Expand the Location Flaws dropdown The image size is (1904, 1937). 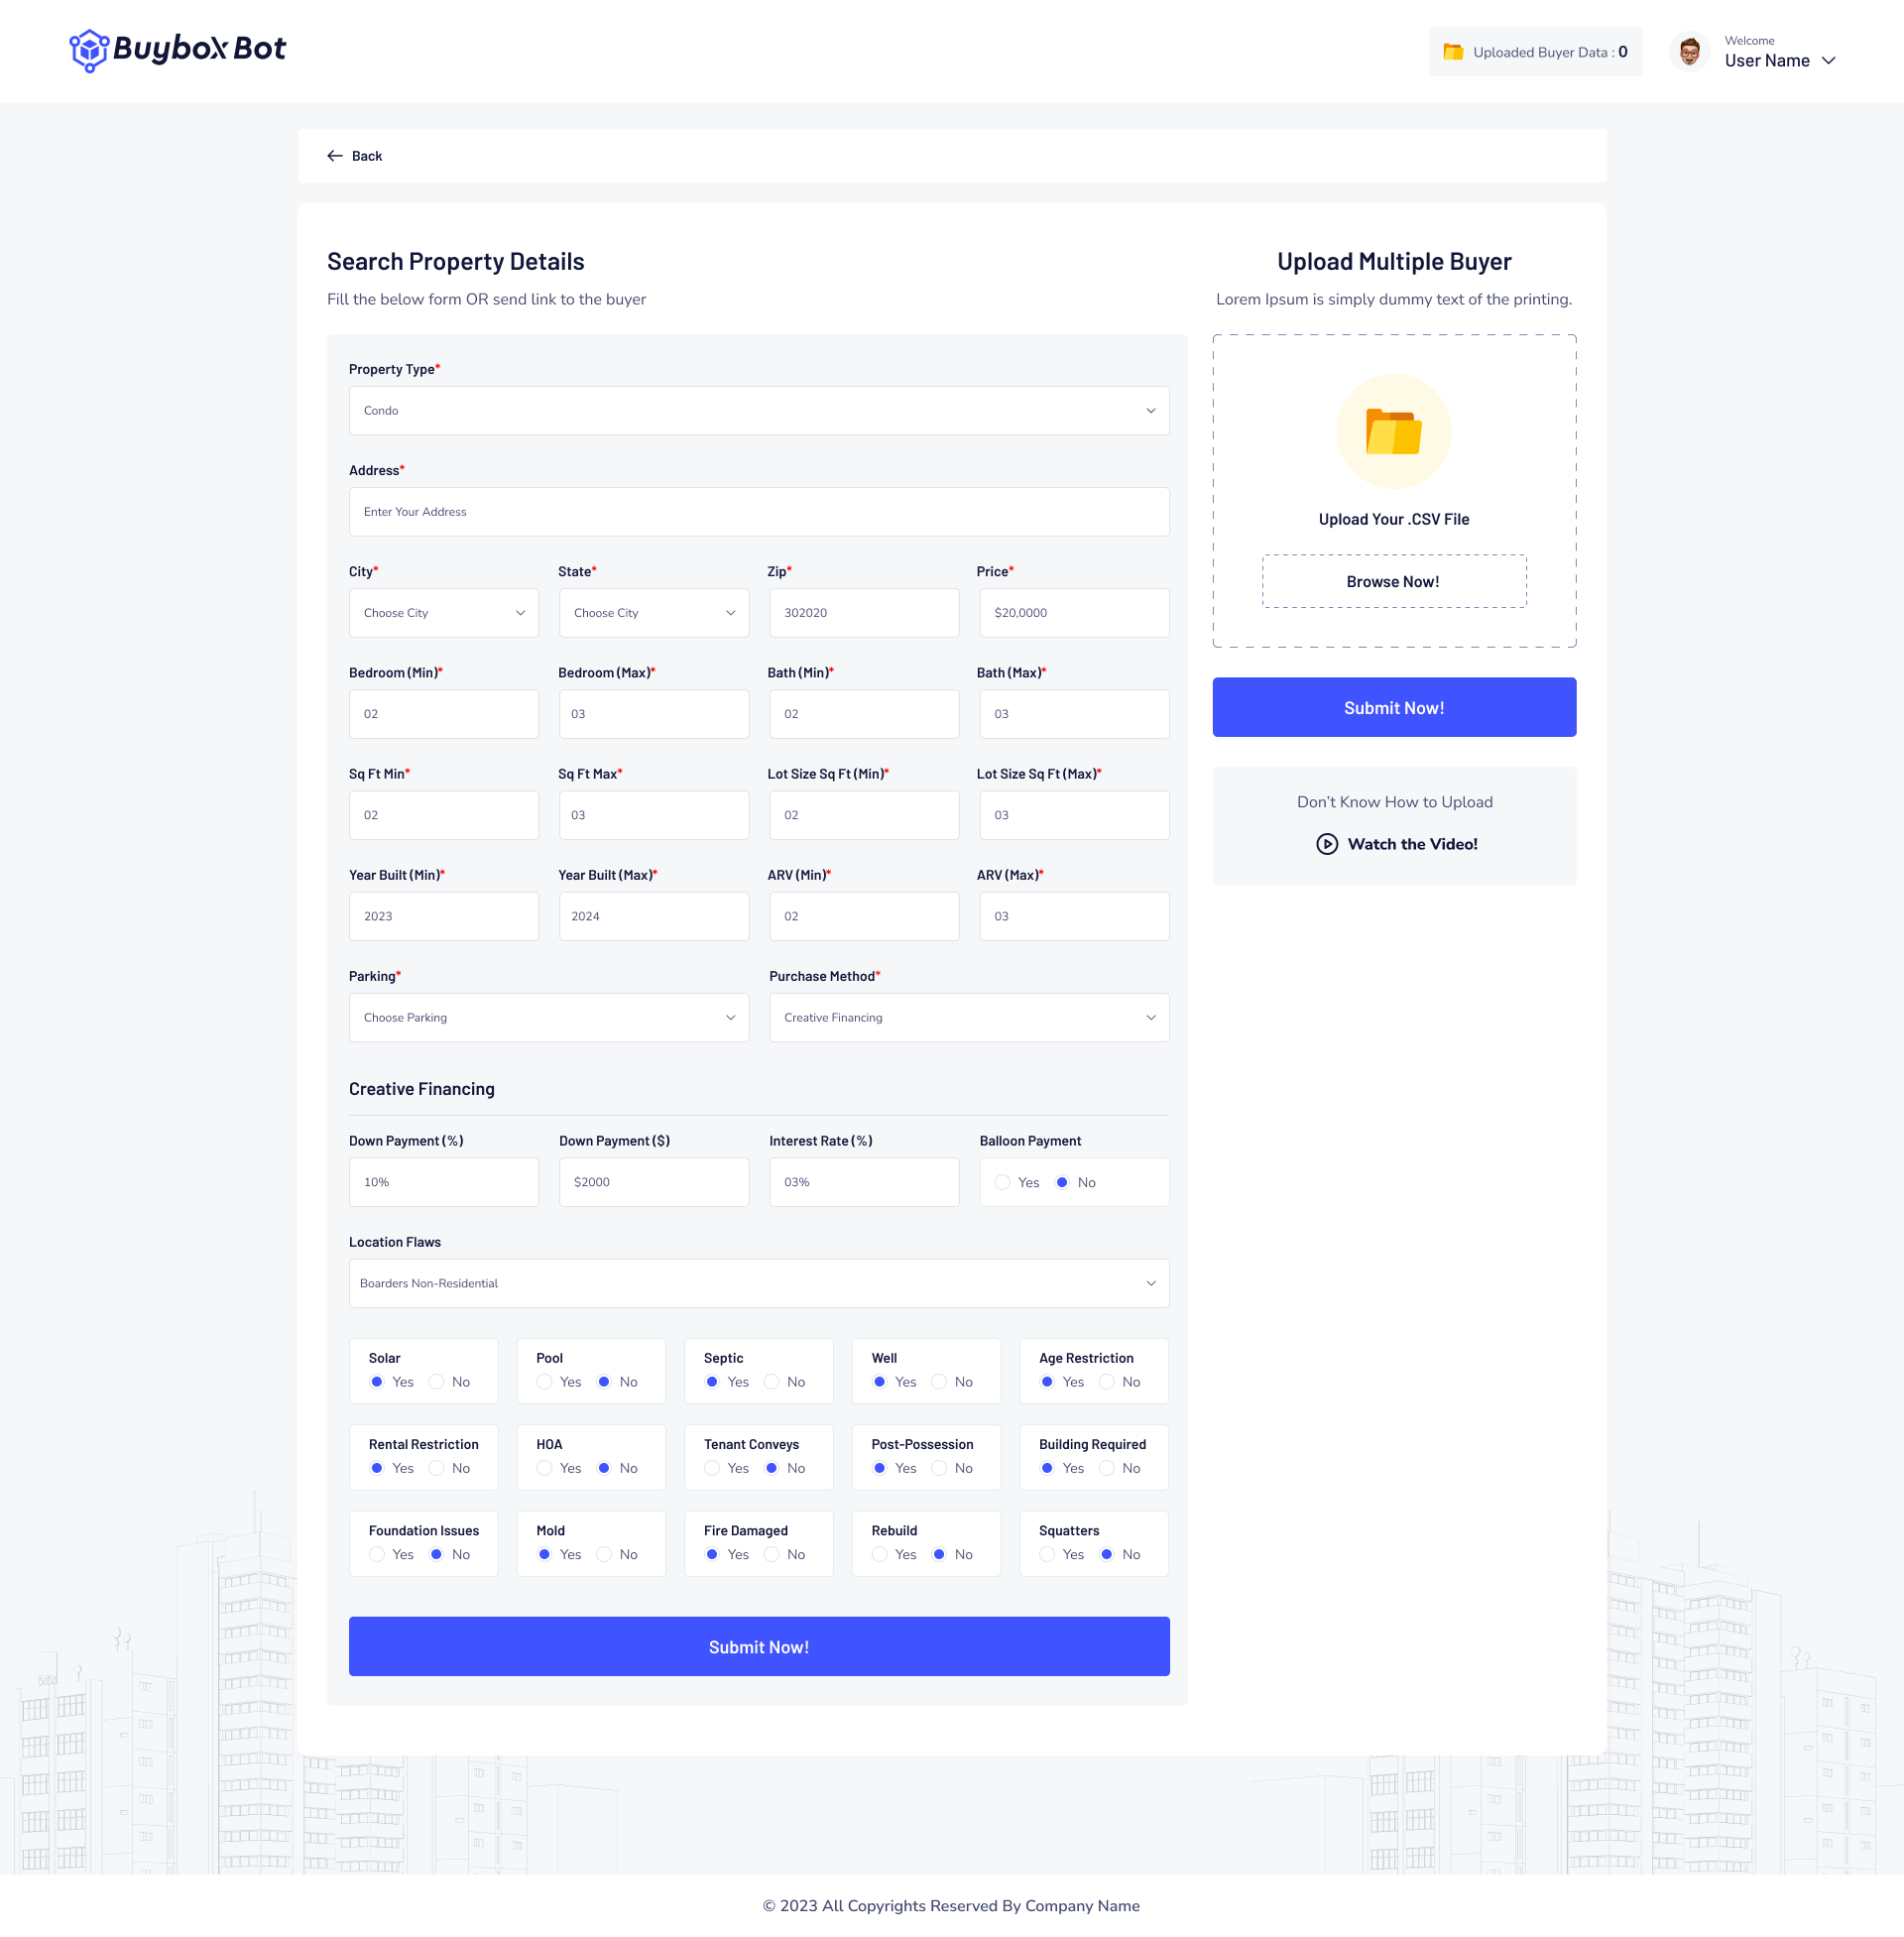(758, 1283)
